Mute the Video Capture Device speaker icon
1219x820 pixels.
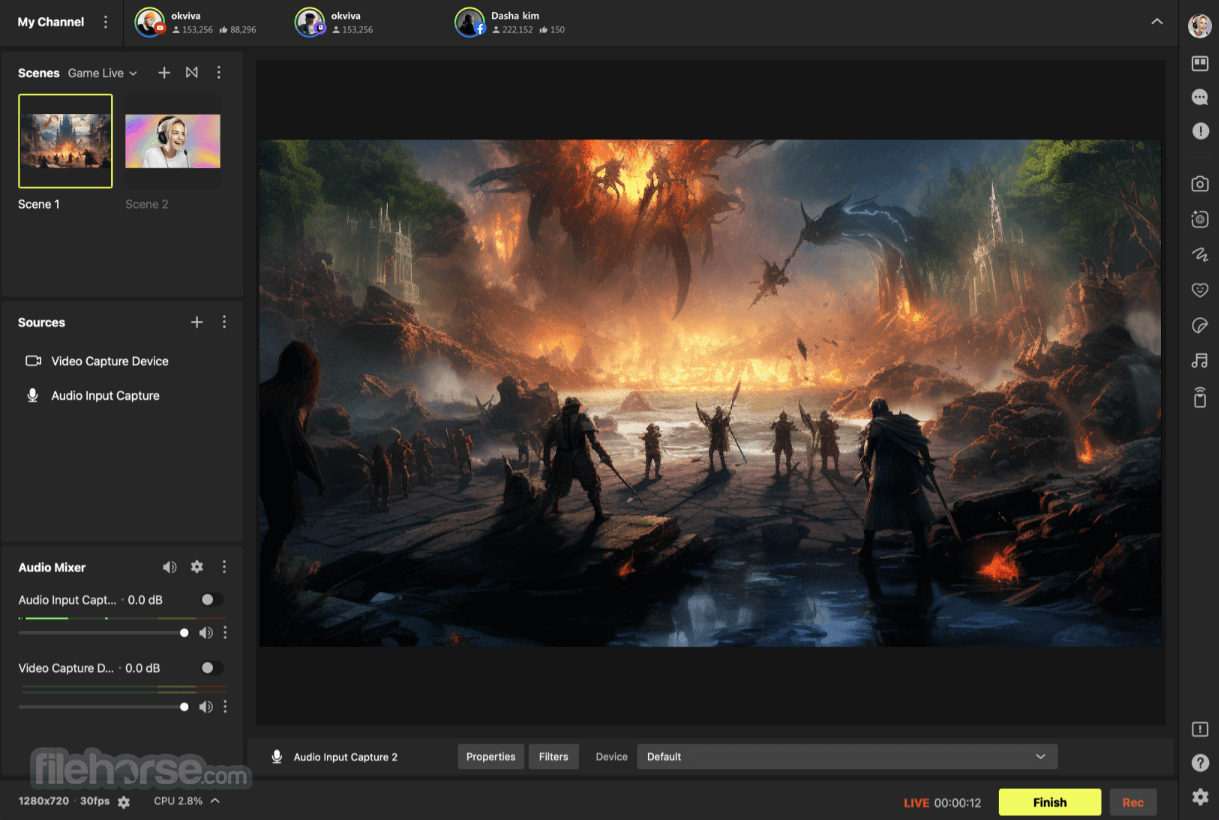[206, 707]
